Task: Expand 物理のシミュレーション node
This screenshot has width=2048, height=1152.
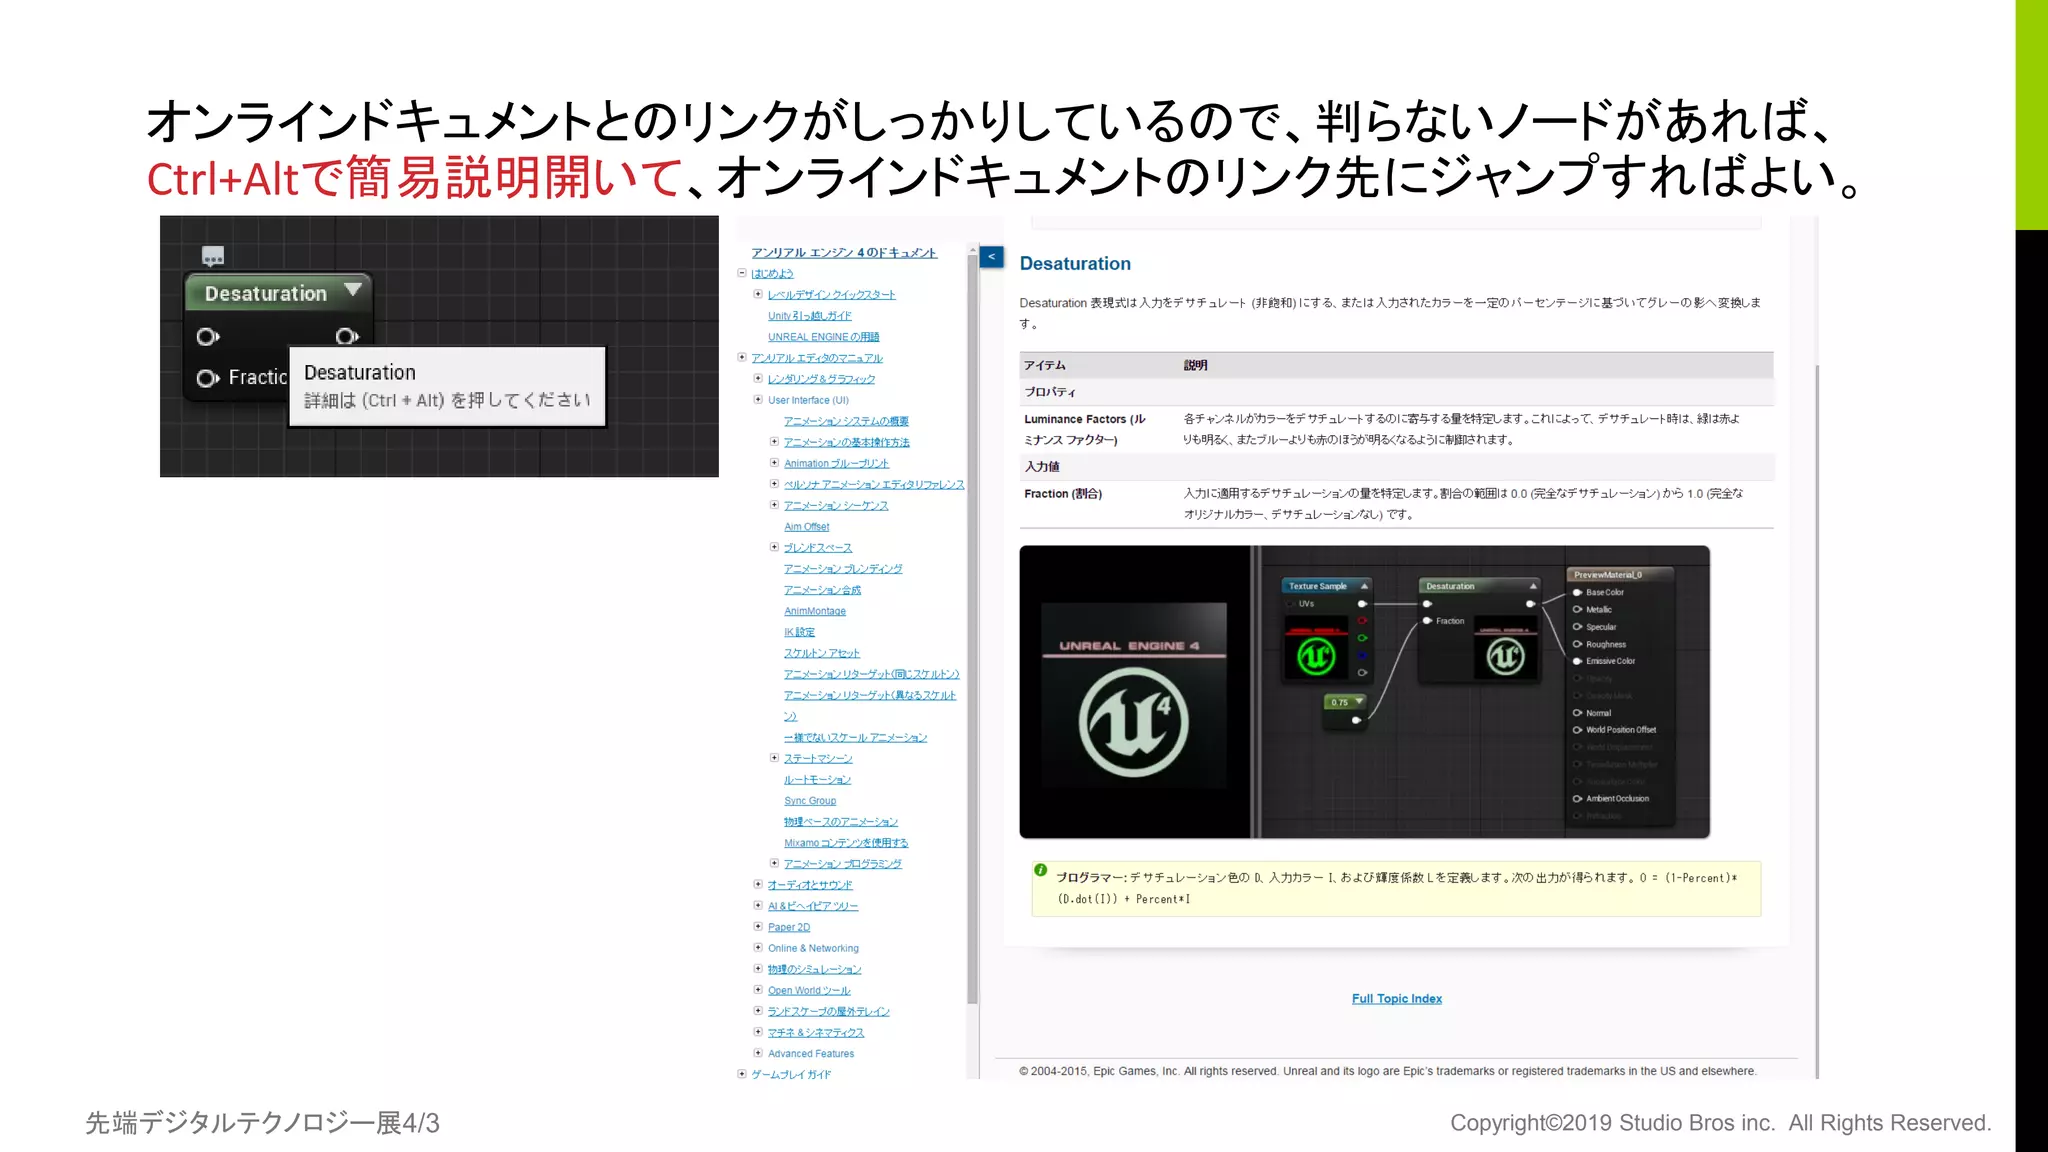Action: click(x=758, y=968)
